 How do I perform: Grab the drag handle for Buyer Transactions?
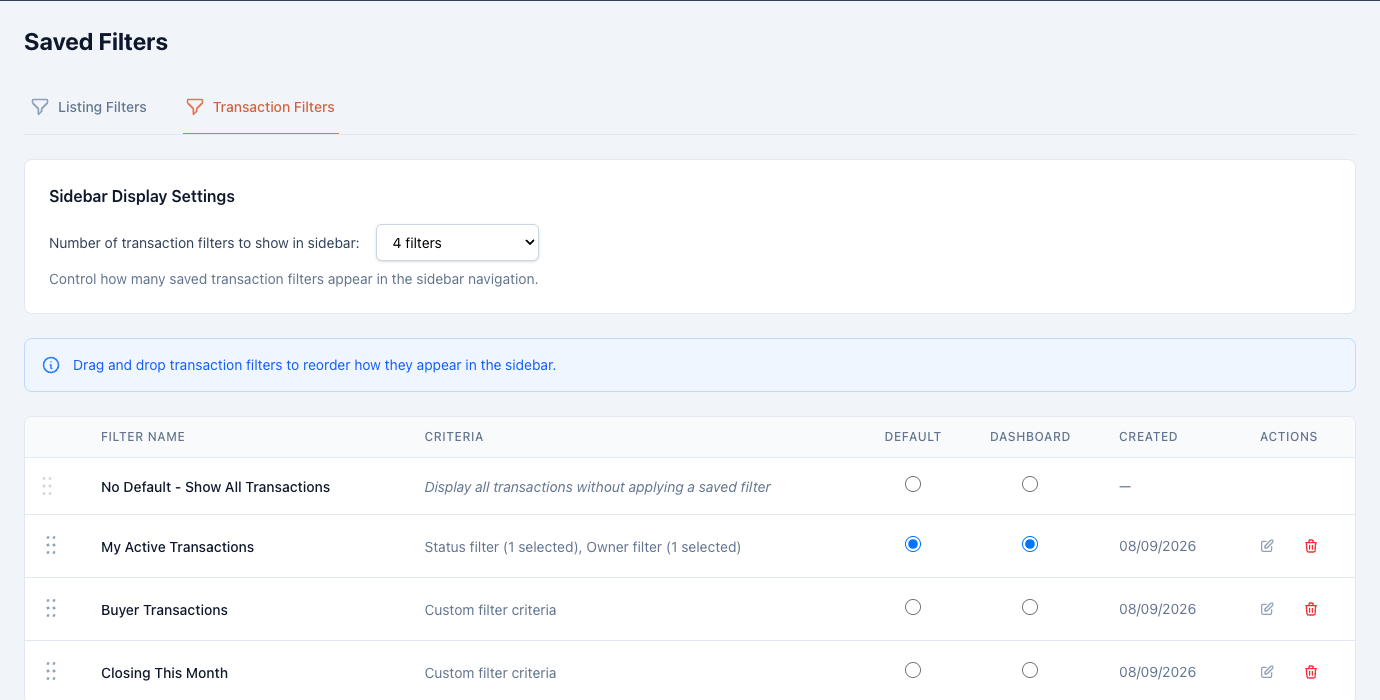51,608
